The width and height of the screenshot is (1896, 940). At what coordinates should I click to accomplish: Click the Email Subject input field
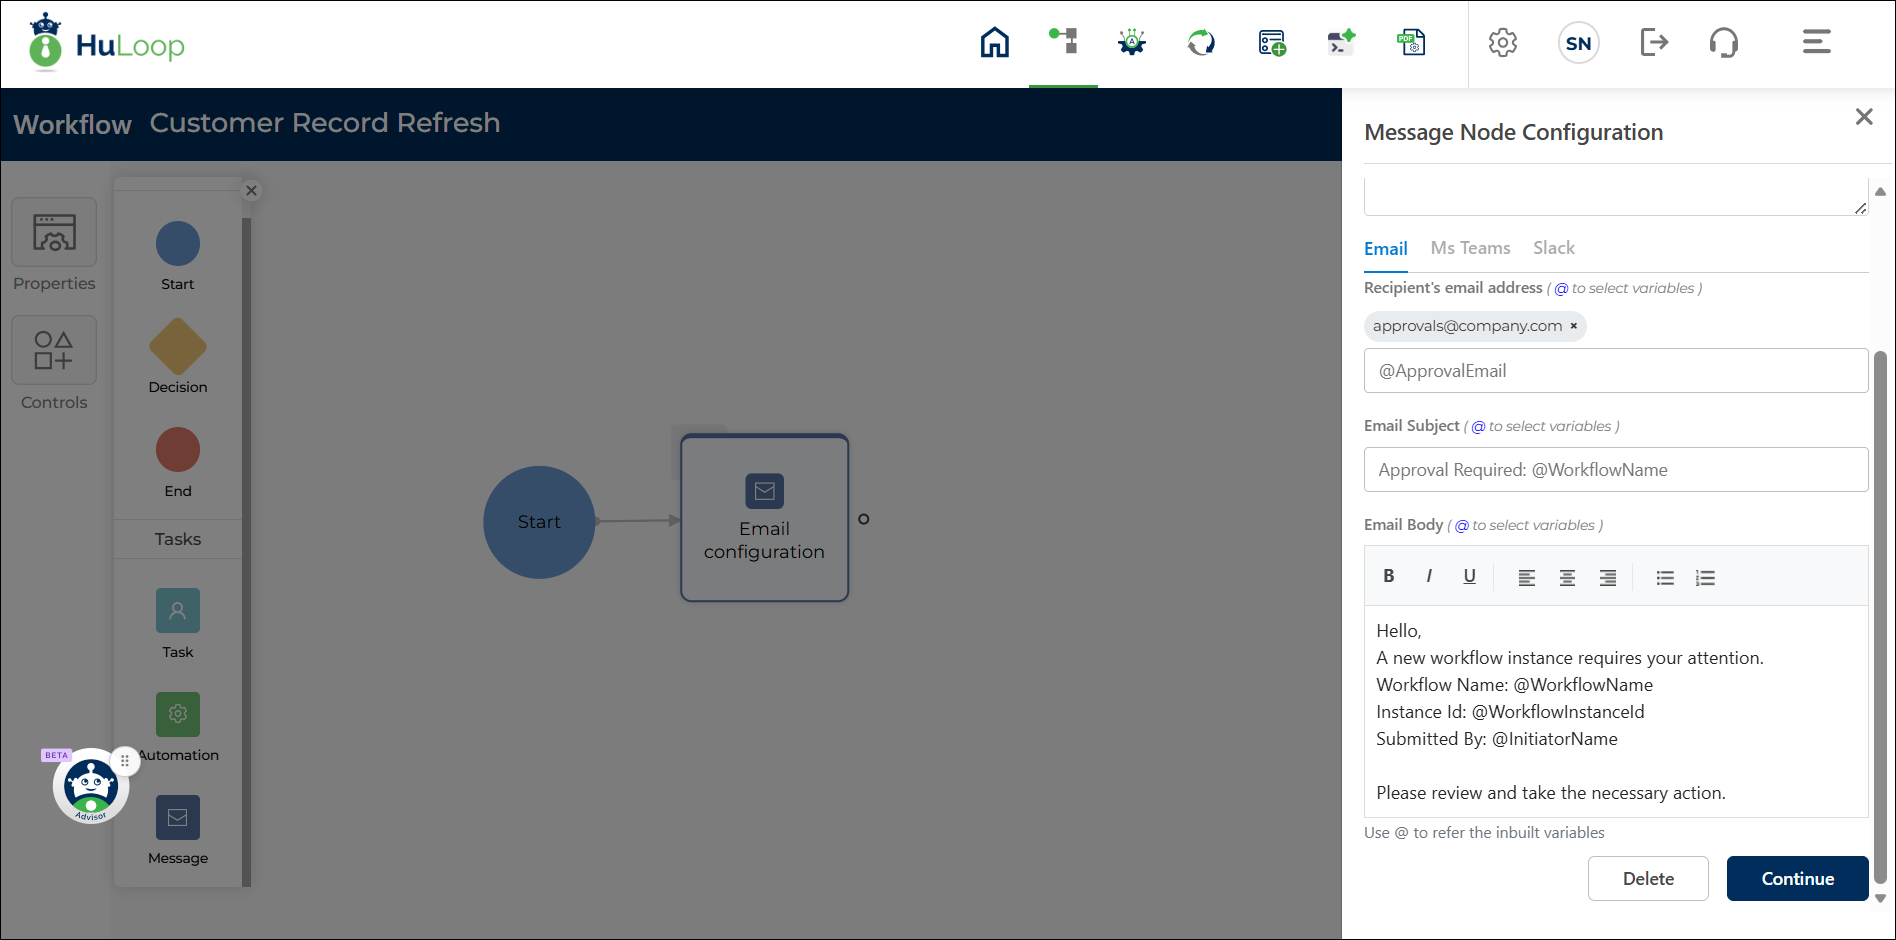(1615, 470)
